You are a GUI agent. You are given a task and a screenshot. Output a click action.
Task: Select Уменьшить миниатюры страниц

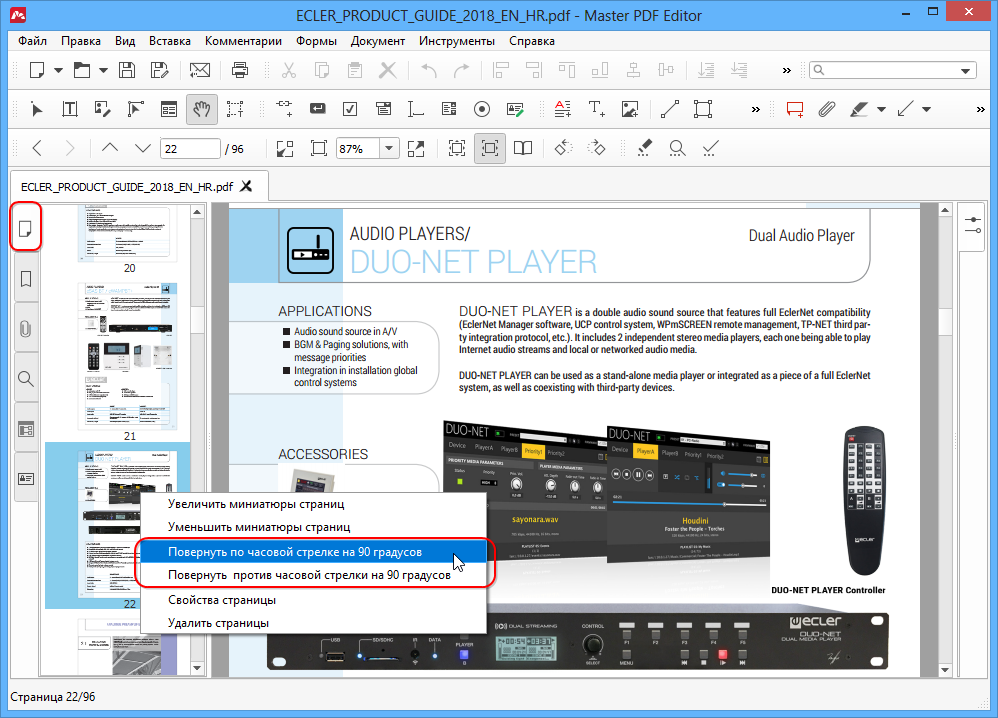tap(313, 527)
